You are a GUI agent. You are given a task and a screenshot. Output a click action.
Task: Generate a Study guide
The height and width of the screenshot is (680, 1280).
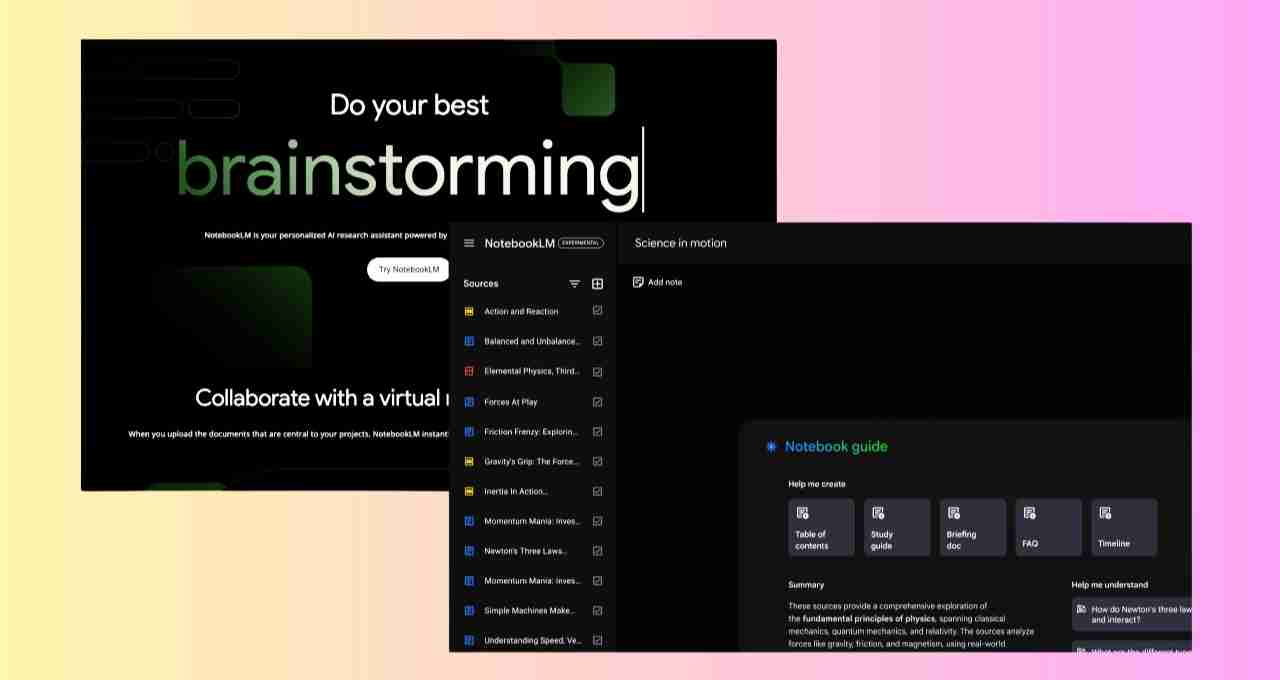coord(897,527)
